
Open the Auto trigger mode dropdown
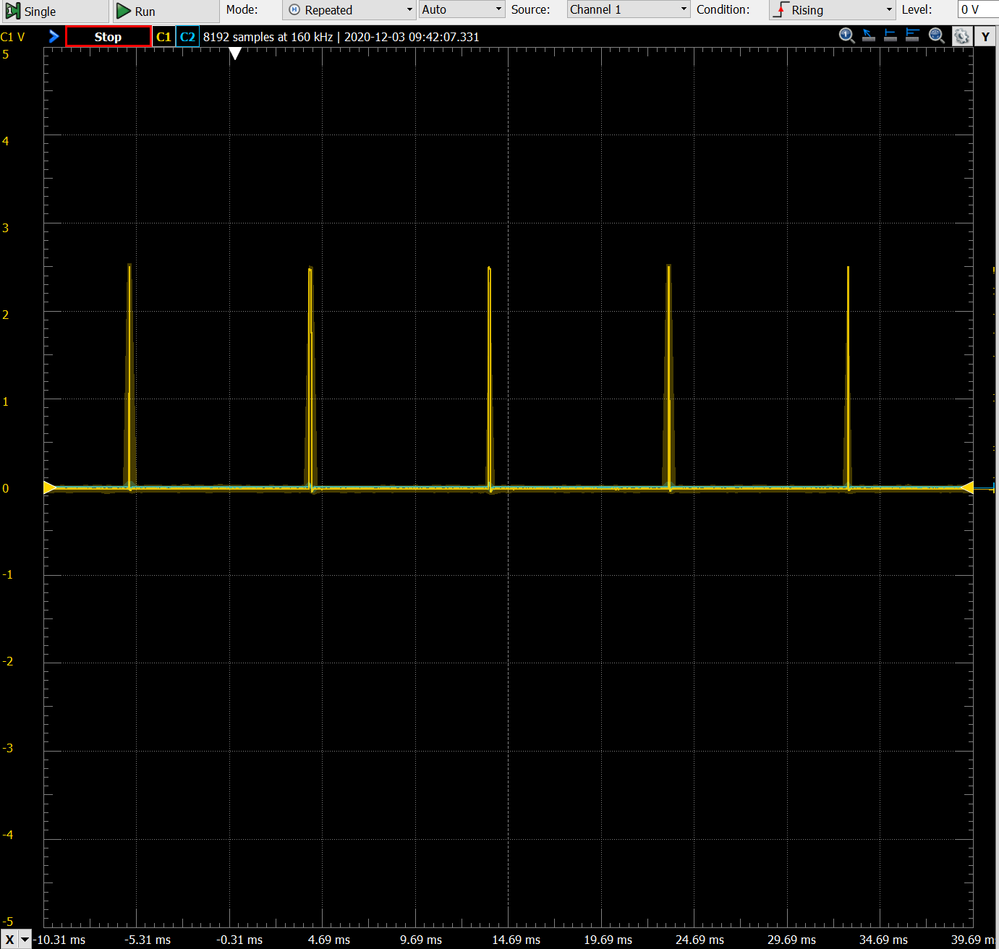tap(462, 10)
